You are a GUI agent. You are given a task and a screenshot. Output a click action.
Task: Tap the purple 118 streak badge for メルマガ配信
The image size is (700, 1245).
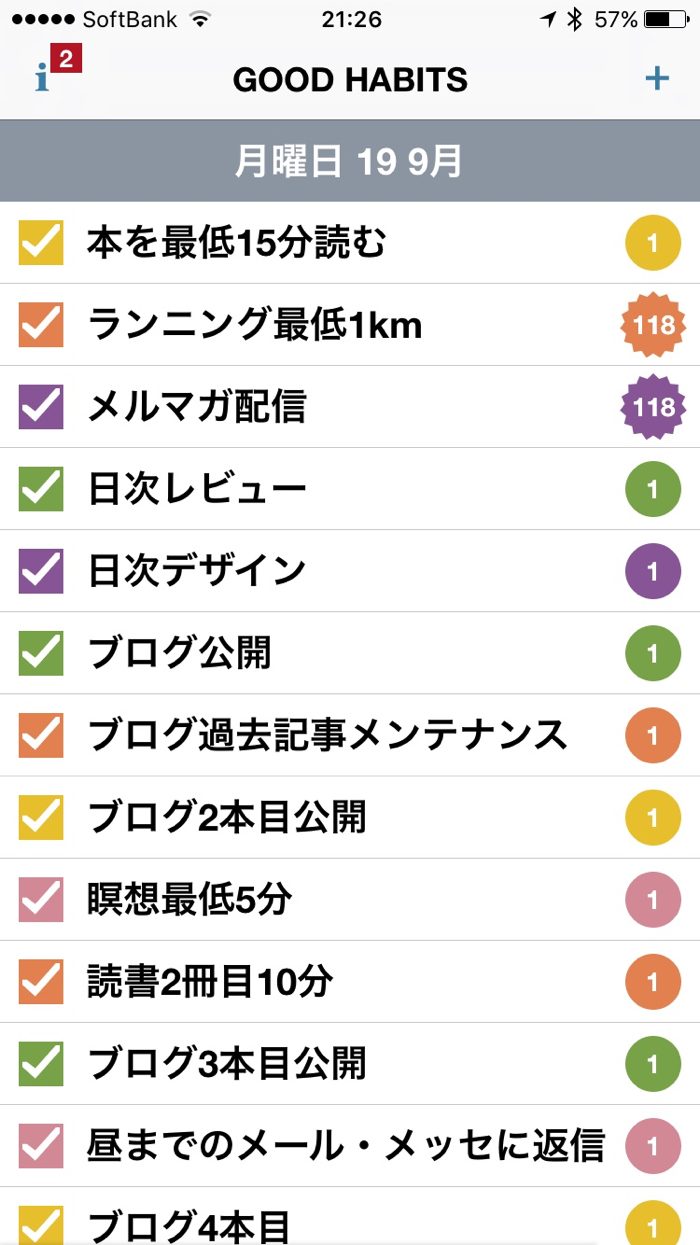tap(654, 407)
